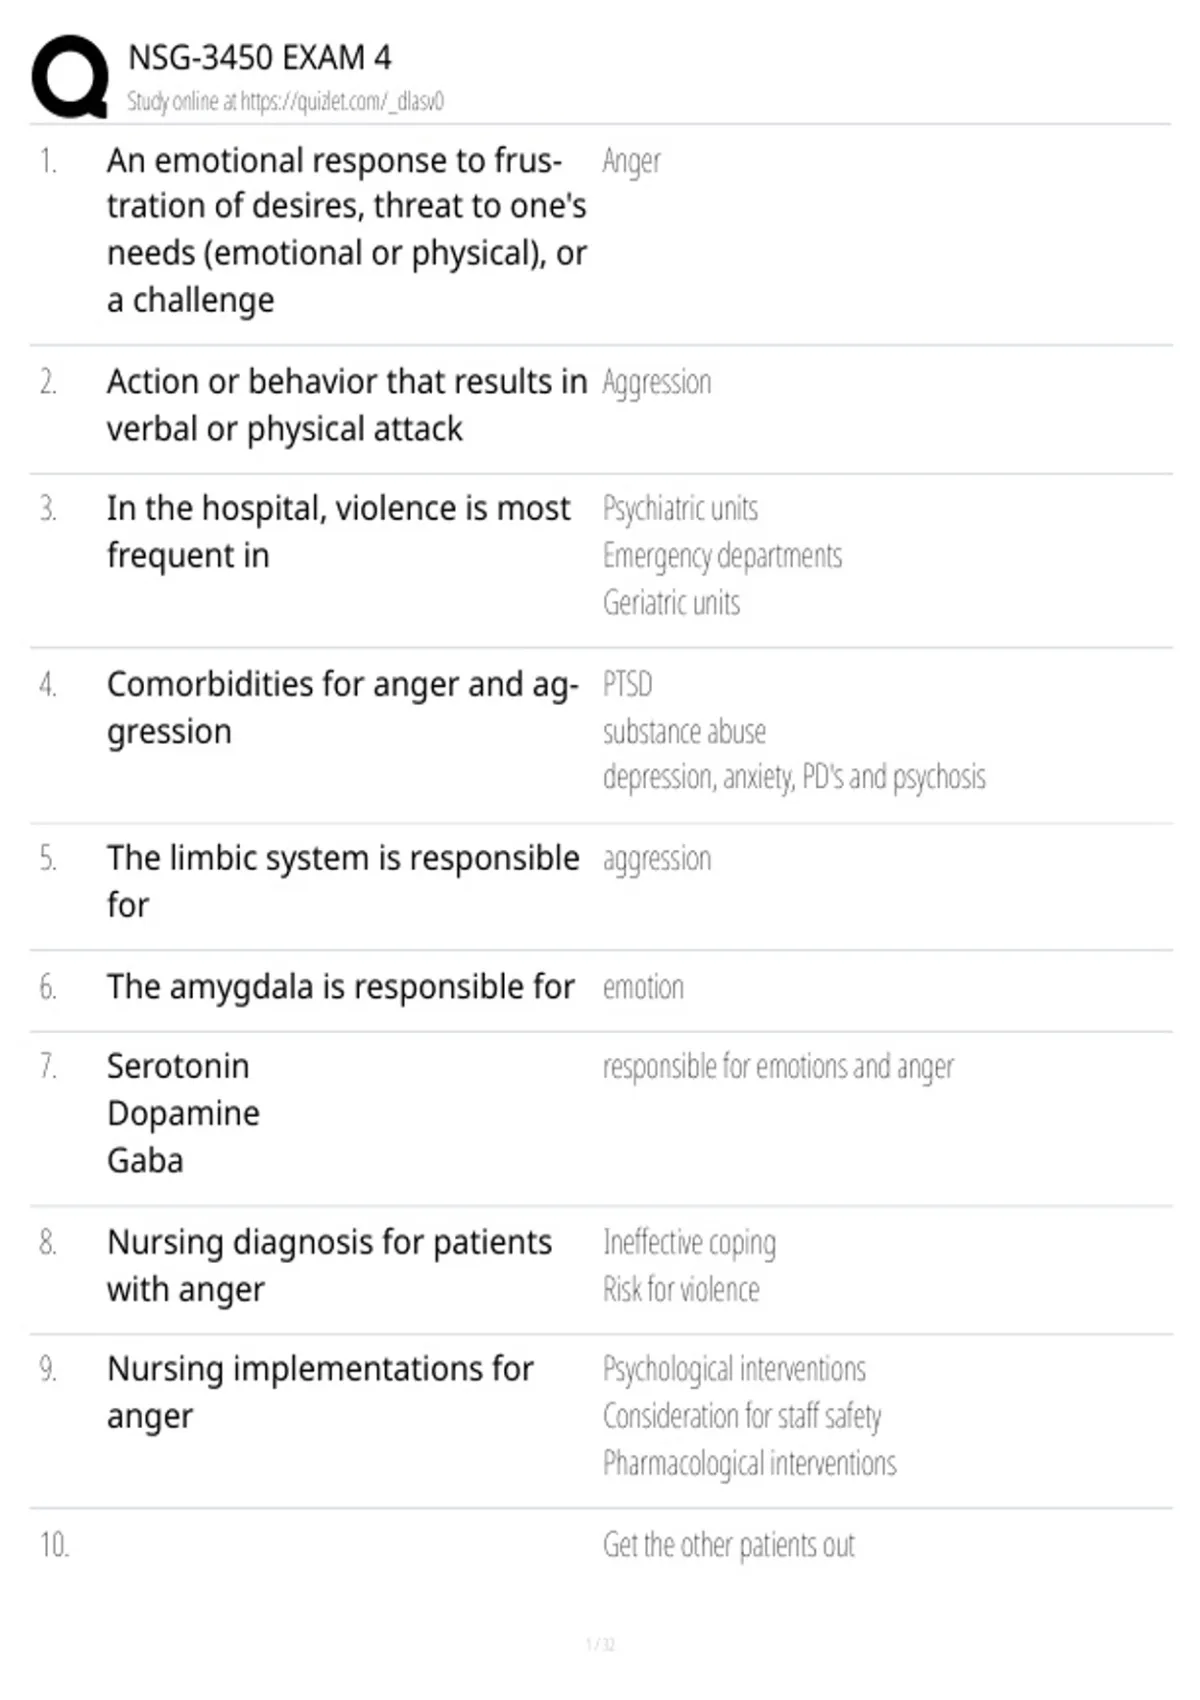The image size is (1200, 1700).
Task: Click the NSG-3450 EXAM 4 title
Action: coord(260,58)
